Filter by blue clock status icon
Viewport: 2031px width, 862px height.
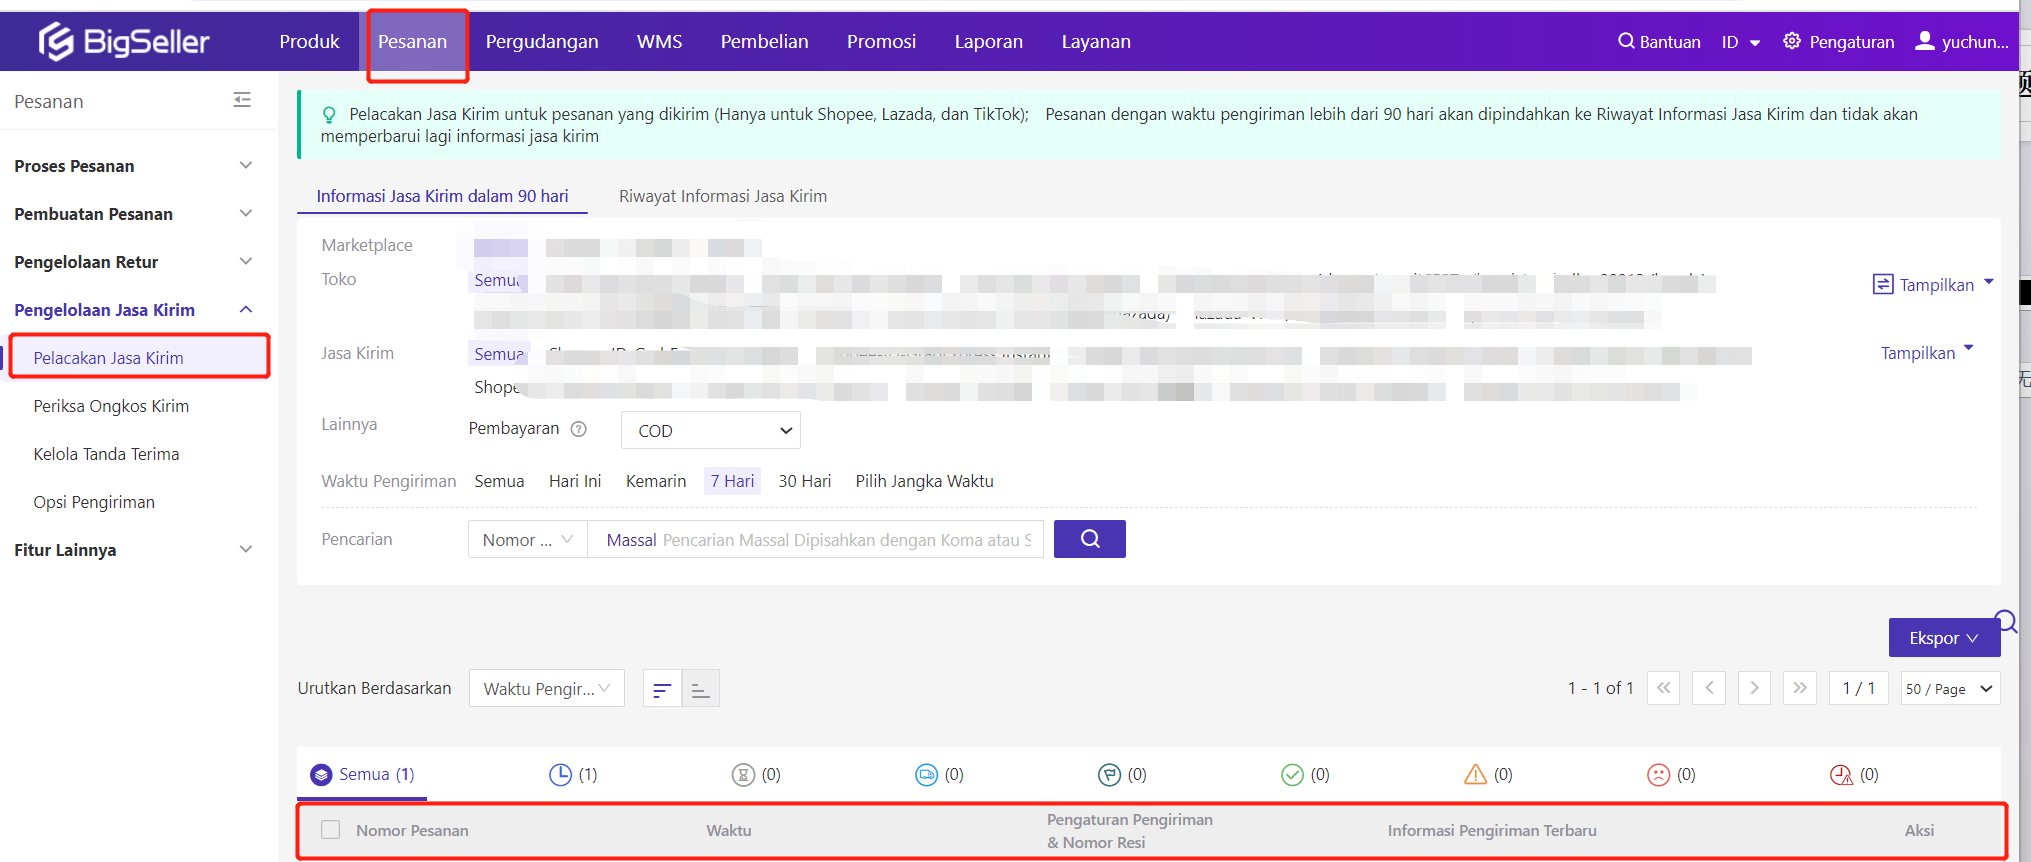(x=560, y=774)
